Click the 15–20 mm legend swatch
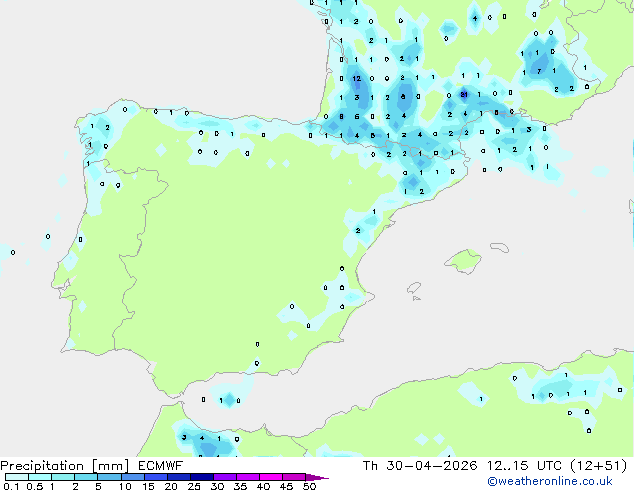Viewport: 634px width, 490px height. [x=156, y=477]
